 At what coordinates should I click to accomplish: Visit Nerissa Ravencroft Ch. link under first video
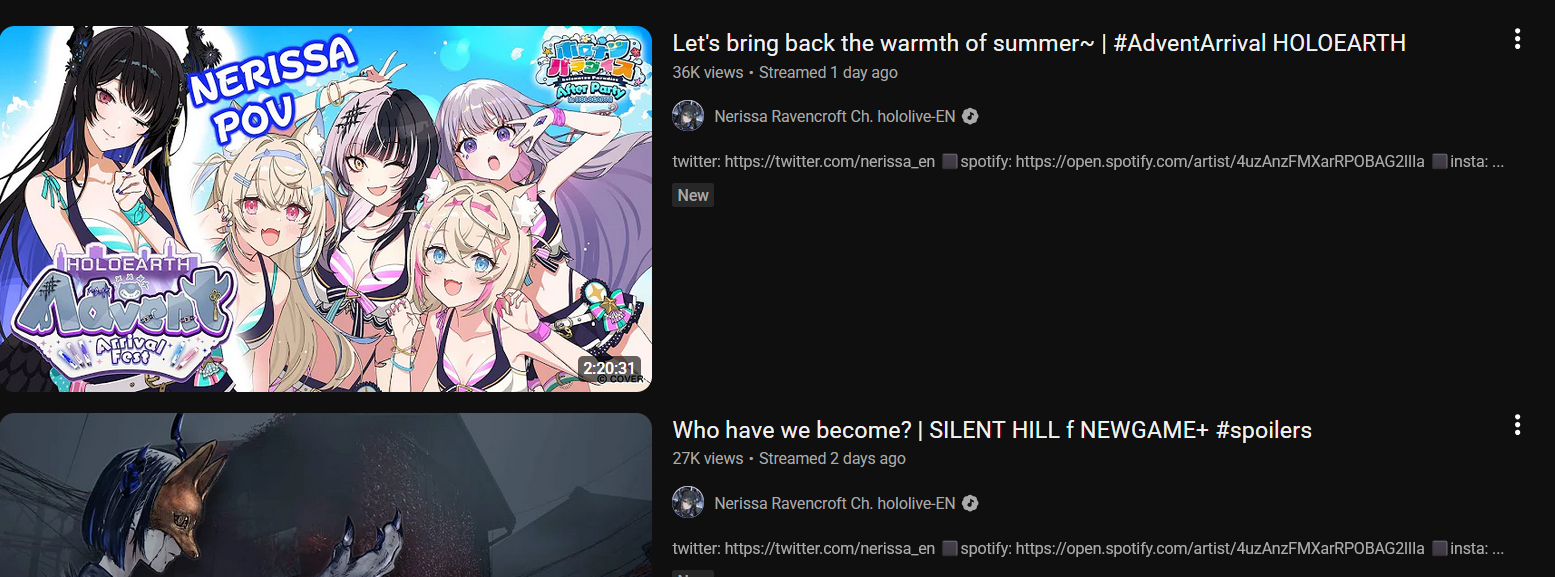coord(835,116)
